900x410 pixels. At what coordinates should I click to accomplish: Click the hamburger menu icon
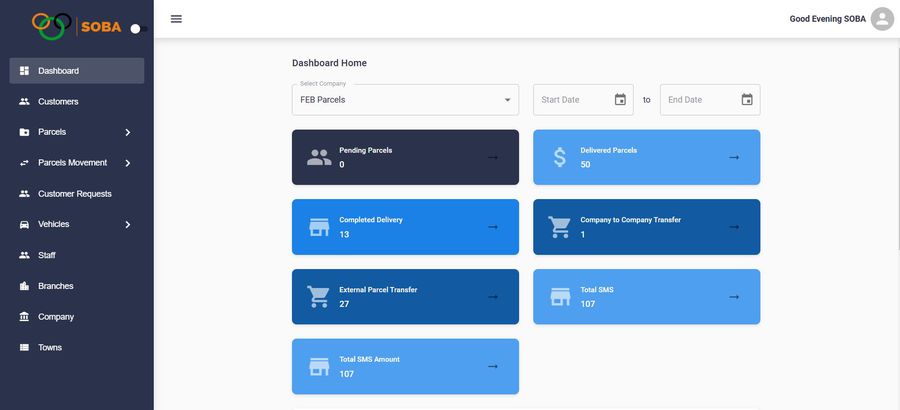pos(176,19)
